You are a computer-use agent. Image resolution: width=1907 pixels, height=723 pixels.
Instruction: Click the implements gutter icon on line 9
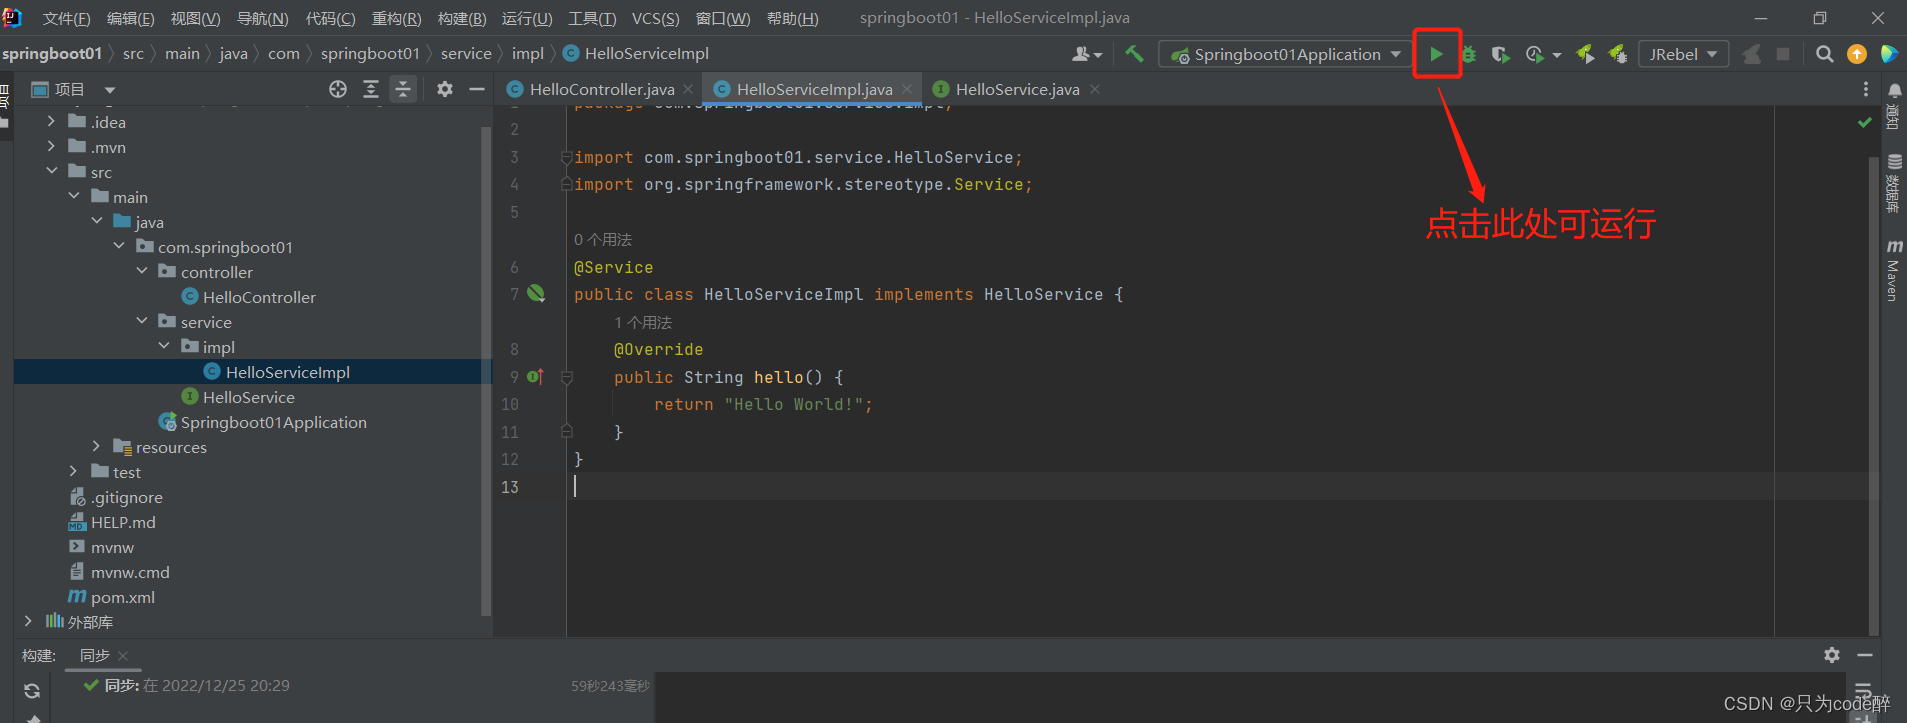coord(535,376)
